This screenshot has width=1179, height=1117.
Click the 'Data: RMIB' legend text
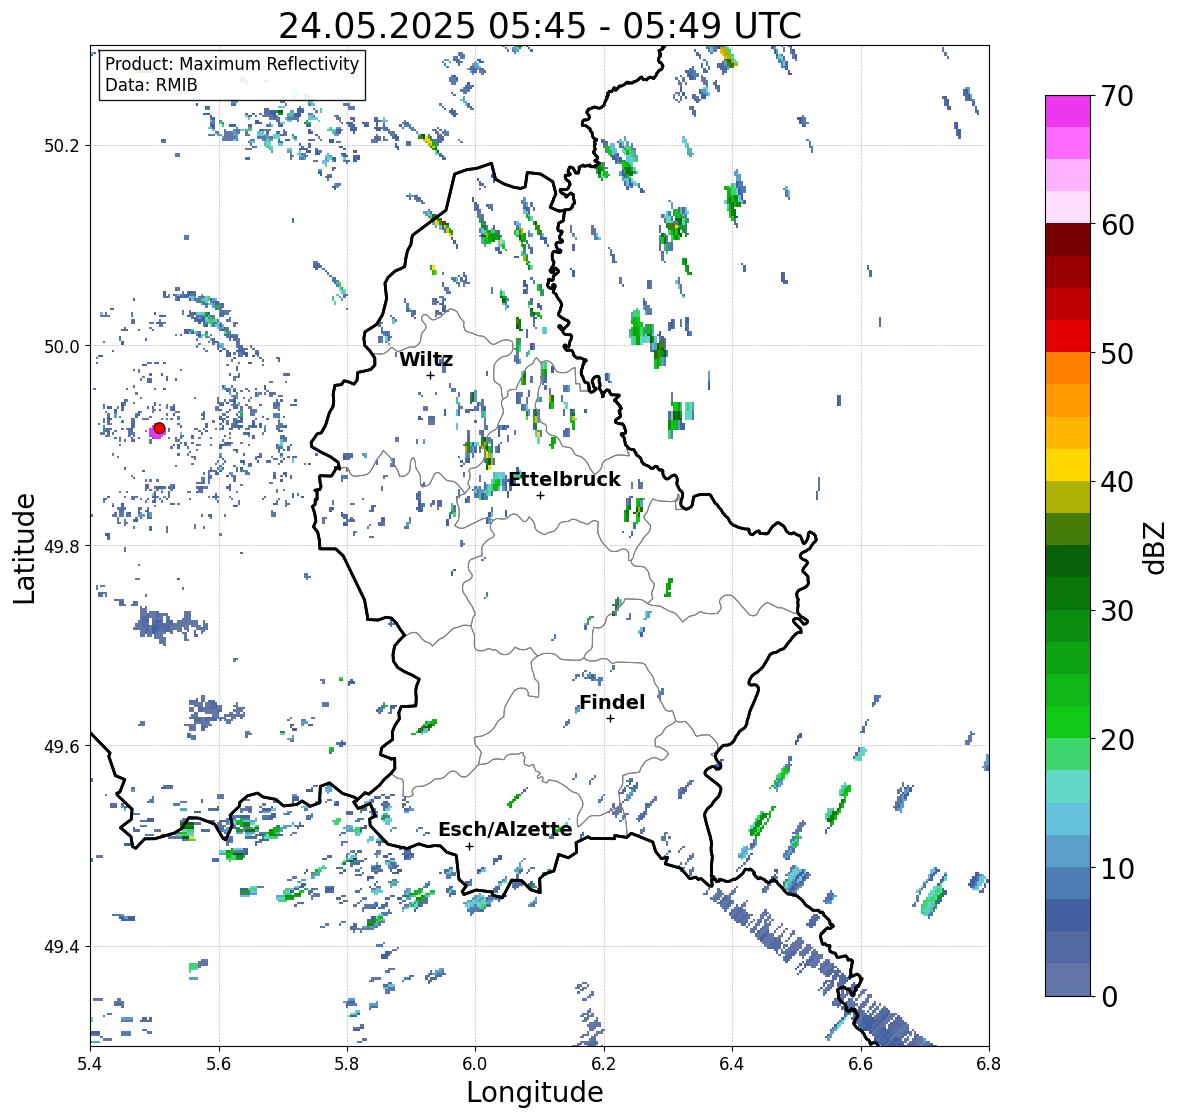coord(151,85)
